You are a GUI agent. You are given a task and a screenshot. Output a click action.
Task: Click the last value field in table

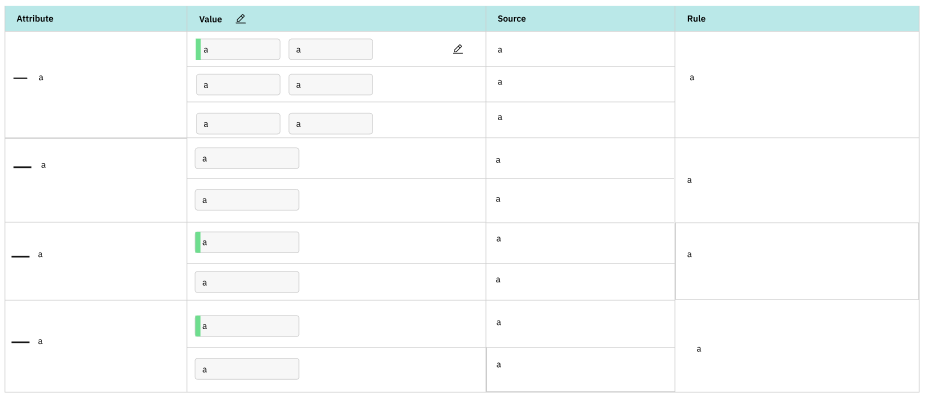coord(247,369)
